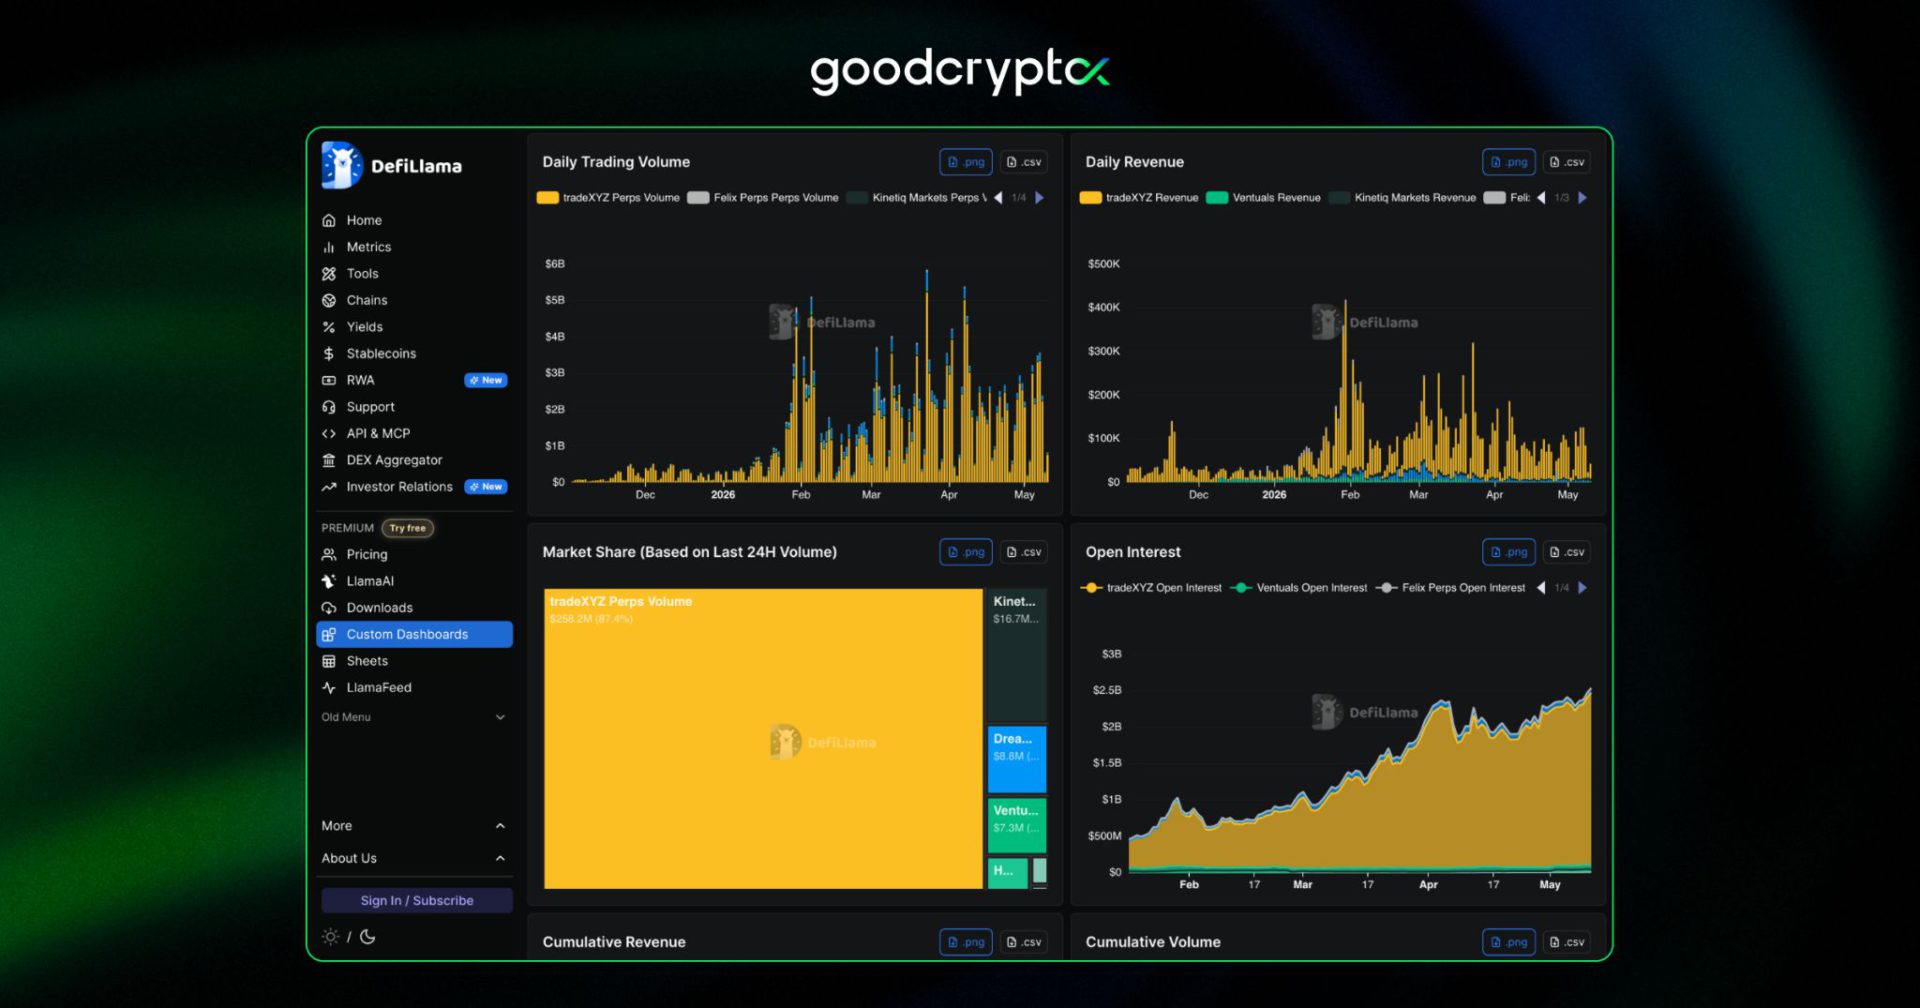
Task: Select tradeXYZ Perps Volume treemap block
Action: coord(763,739)
